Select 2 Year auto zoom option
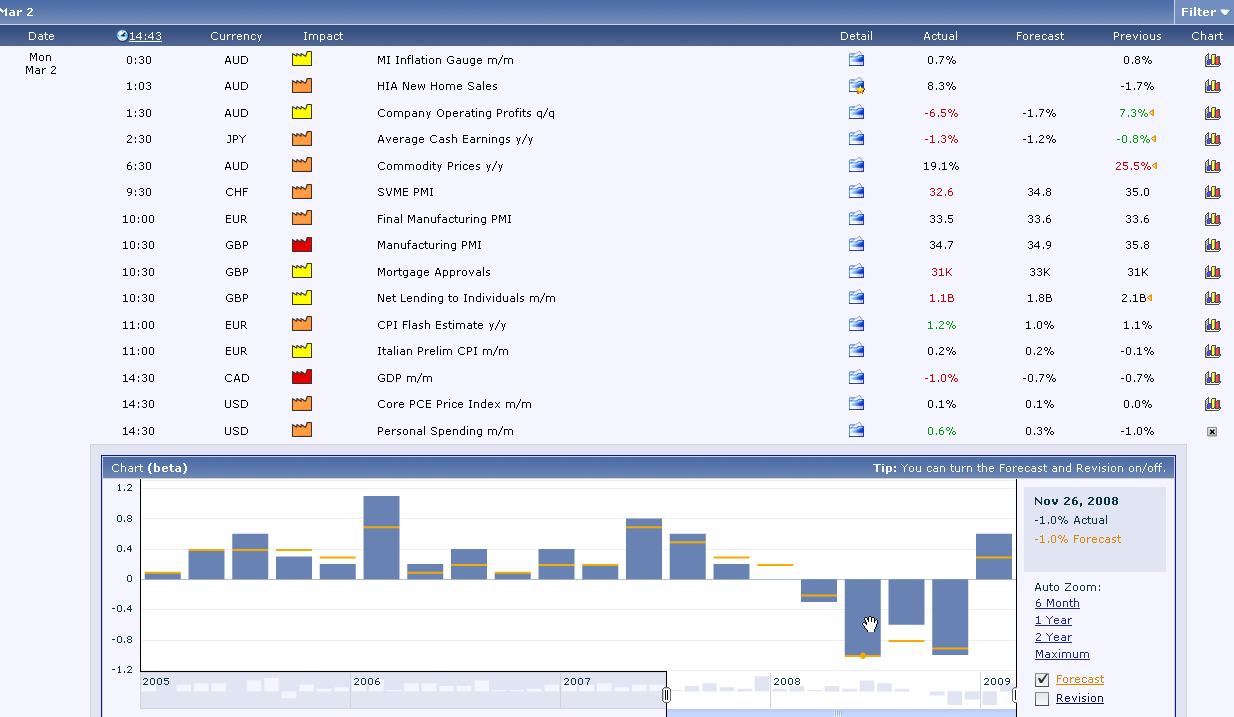The width and height of the screenshot is (1234, 717). 1053,637
